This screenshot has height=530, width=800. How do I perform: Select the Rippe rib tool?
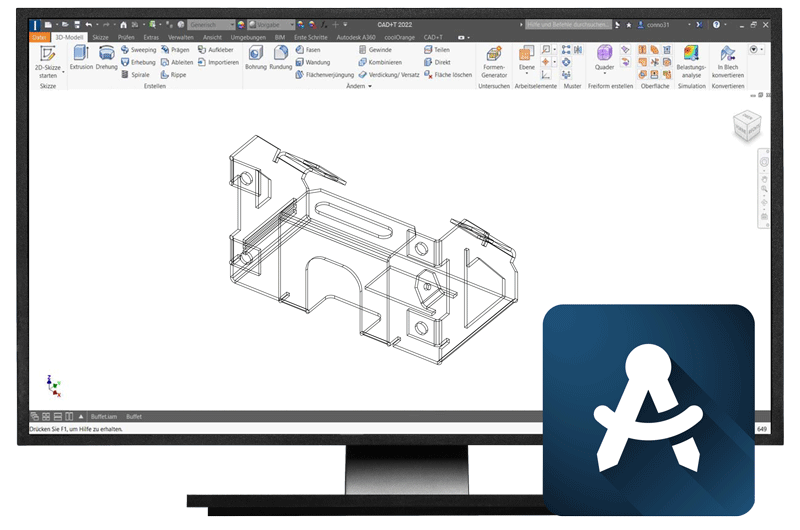[x=173, y=74]
